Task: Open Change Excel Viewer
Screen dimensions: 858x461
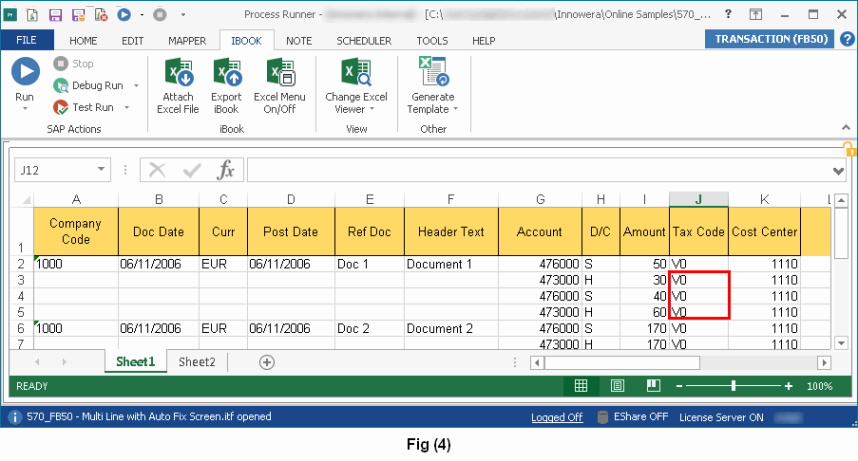Action: coord(356,86)
